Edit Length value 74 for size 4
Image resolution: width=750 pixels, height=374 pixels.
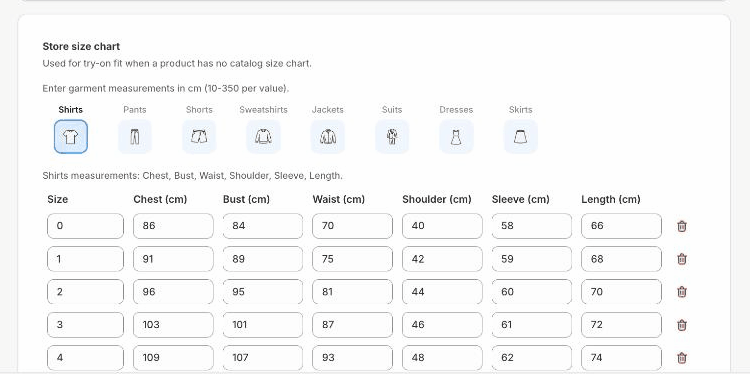click(621, 358)
